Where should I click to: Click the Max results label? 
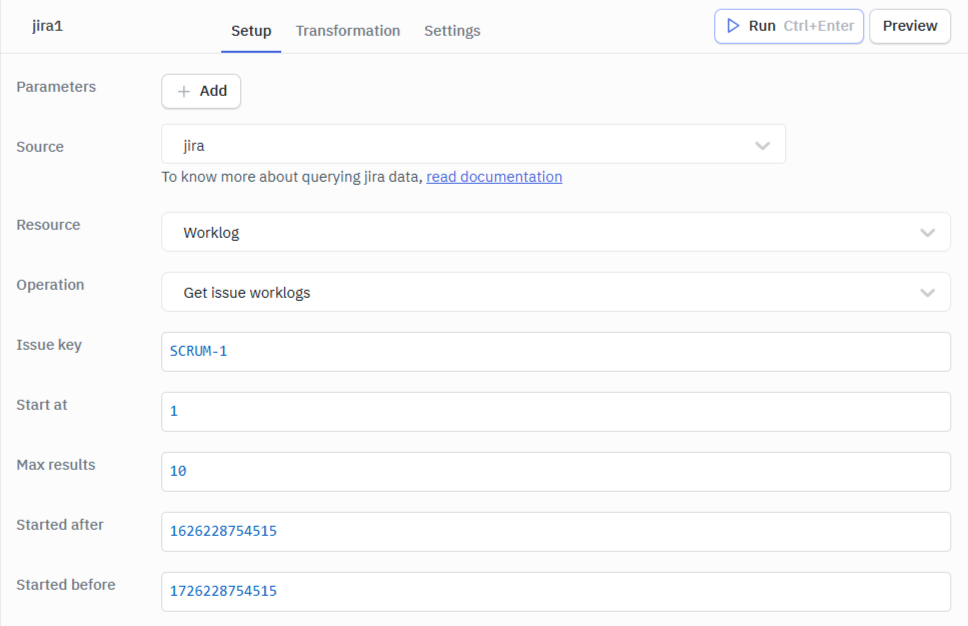pos(56,465)
